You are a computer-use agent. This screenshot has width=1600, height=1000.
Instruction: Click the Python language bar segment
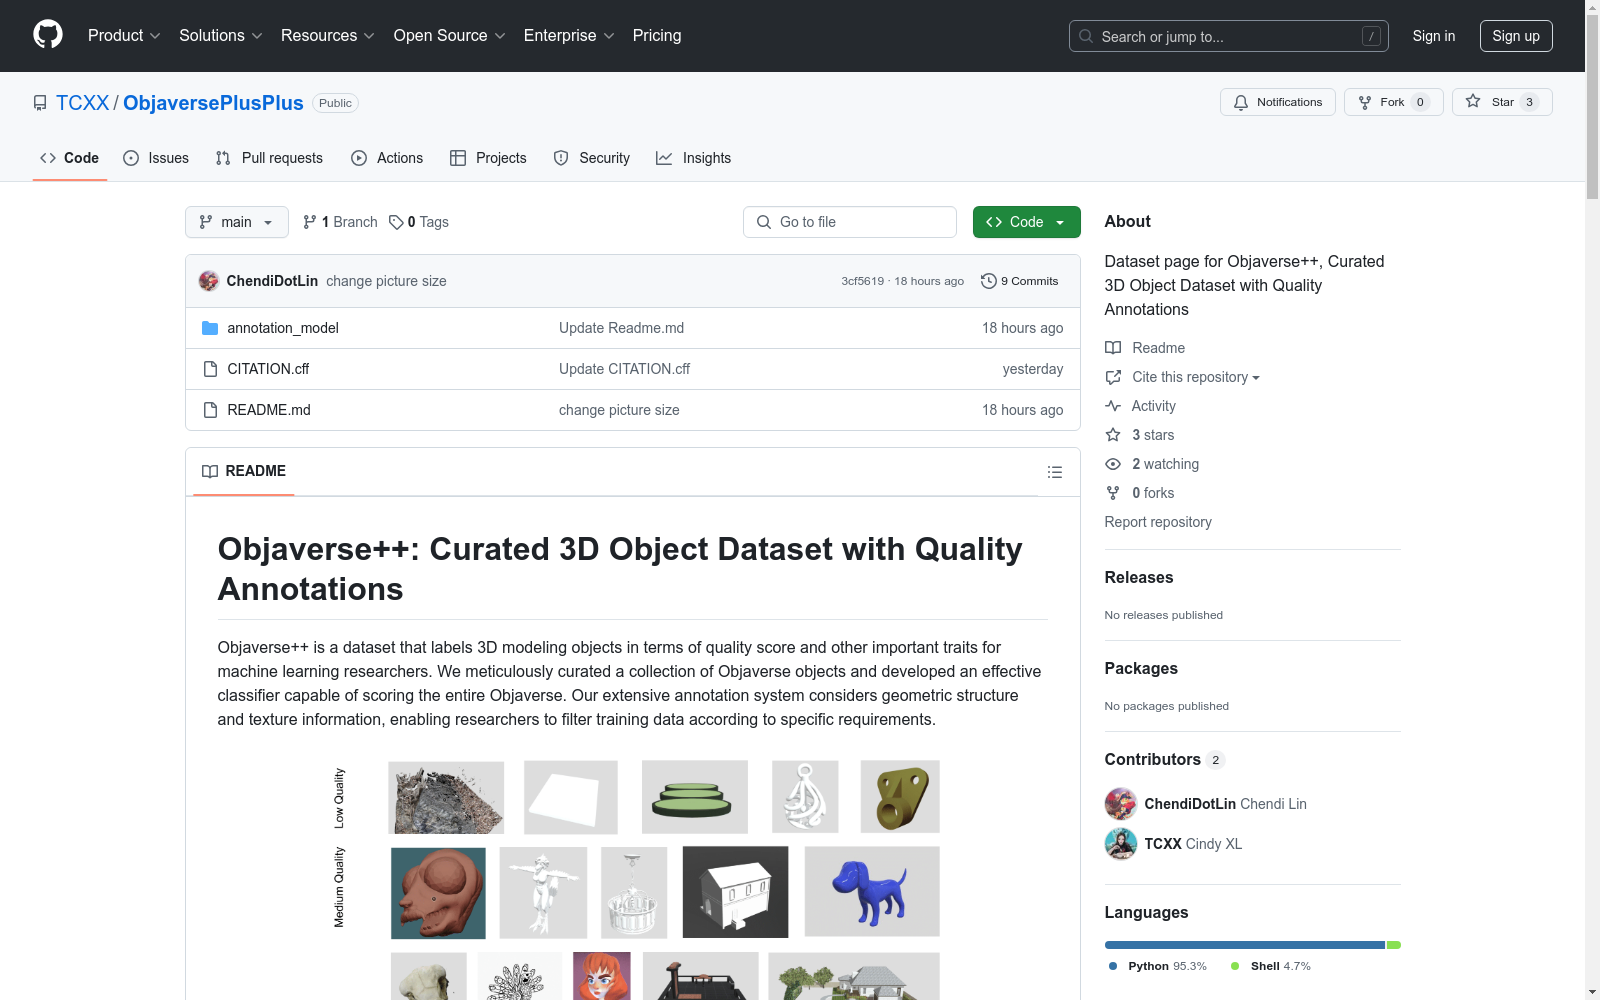(1245, 945)
